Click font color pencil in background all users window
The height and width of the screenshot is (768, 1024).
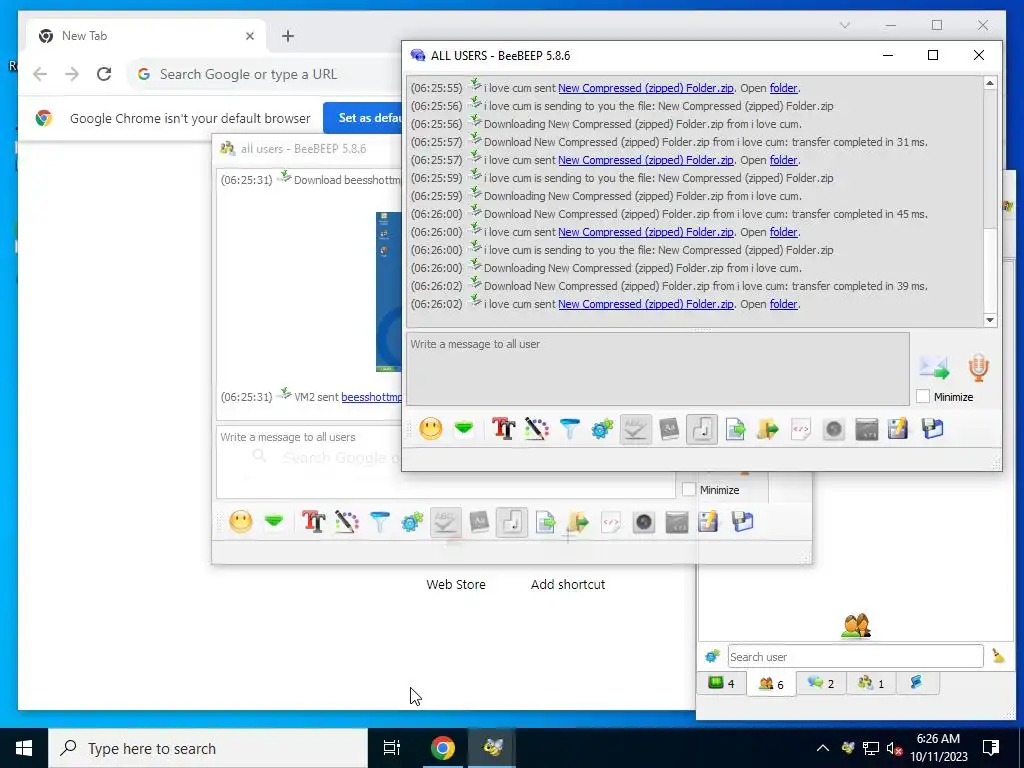pyautogui.click(x=346, y=522)
